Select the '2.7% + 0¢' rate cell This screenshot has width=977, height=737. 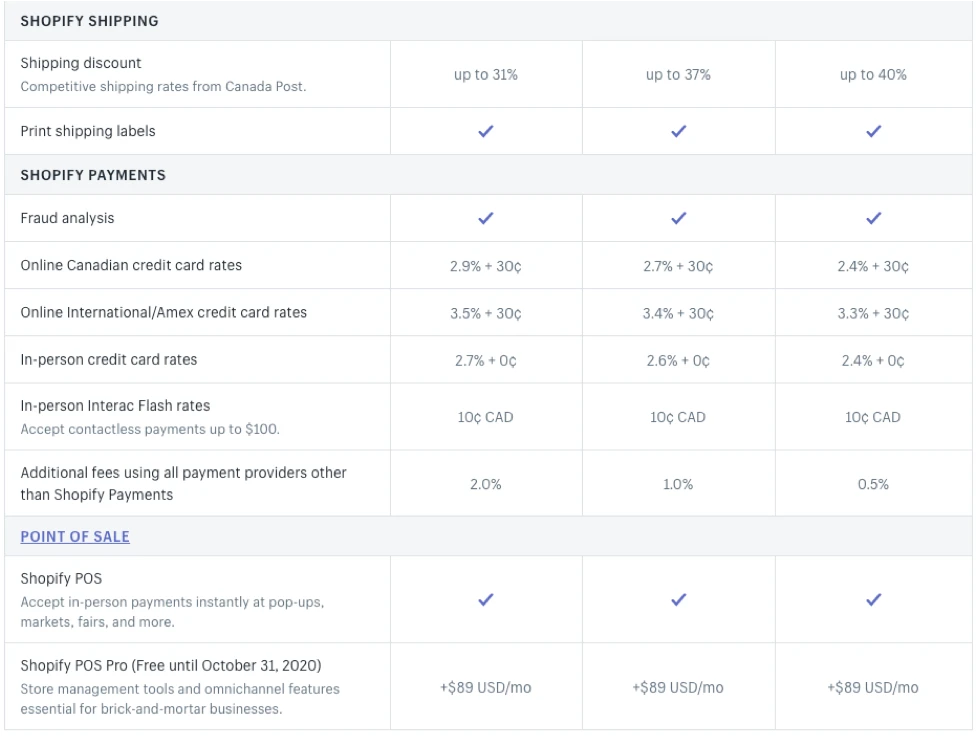485,361
